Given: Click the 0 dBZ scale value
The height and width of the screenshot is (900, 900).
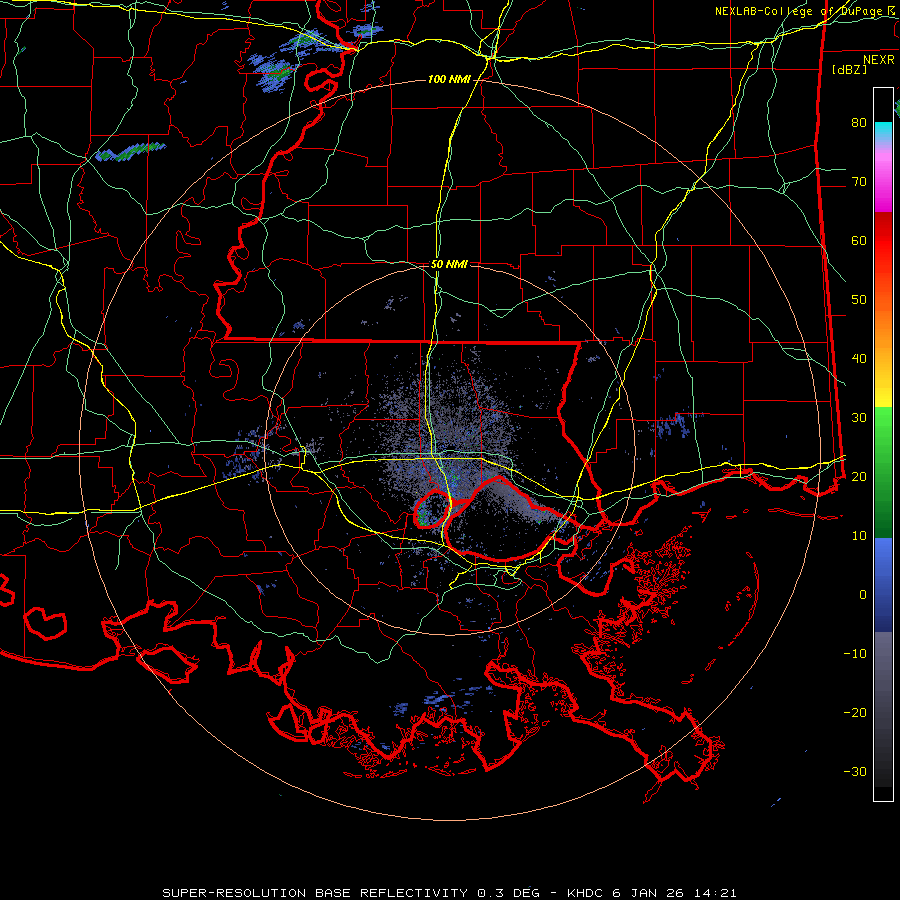Looking at the screenshot, I should point(863,595).
